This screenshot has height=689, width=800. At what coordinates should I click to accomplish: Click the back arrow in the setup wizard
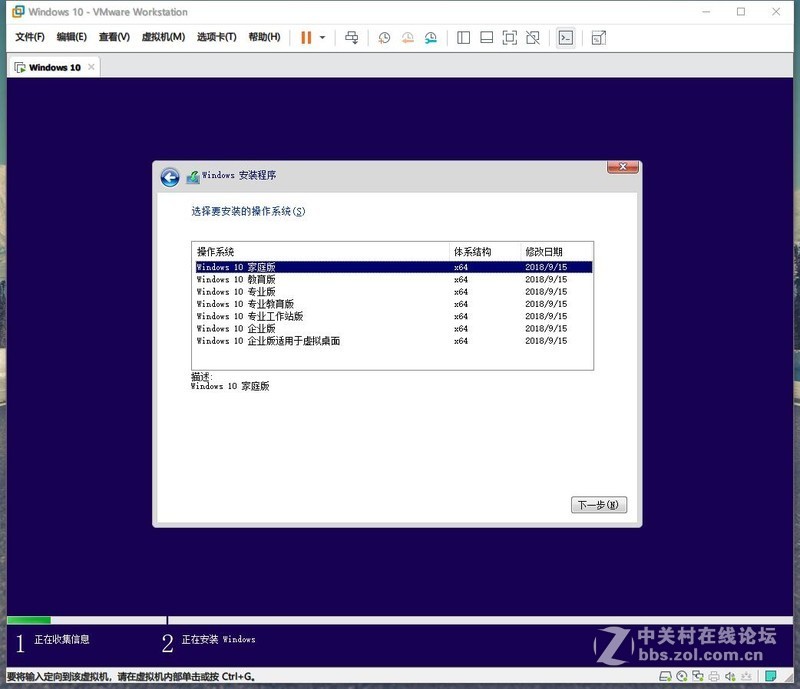coord(170,175)
